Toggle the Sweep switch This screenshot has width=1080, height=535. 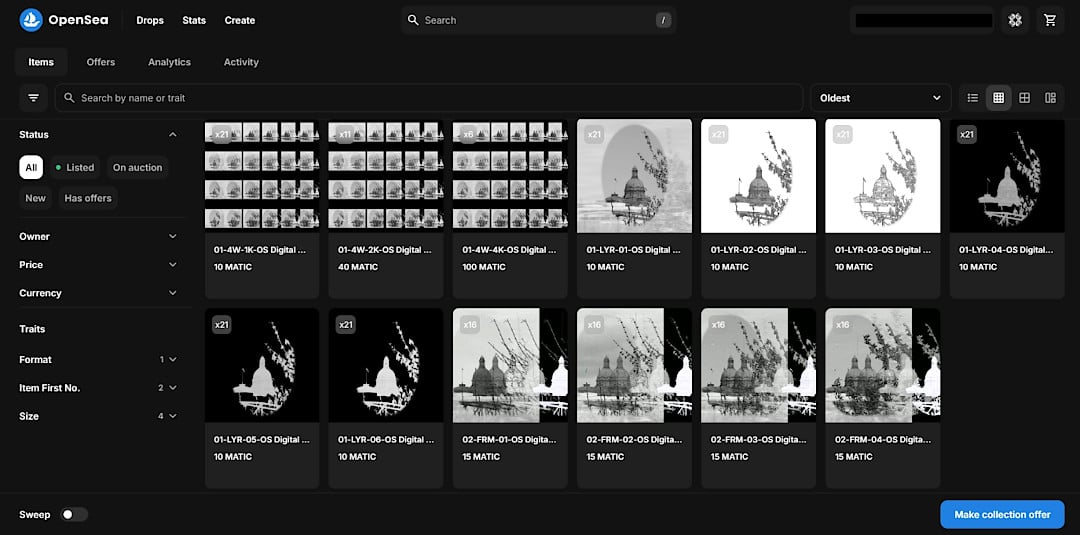click(74, 514)
